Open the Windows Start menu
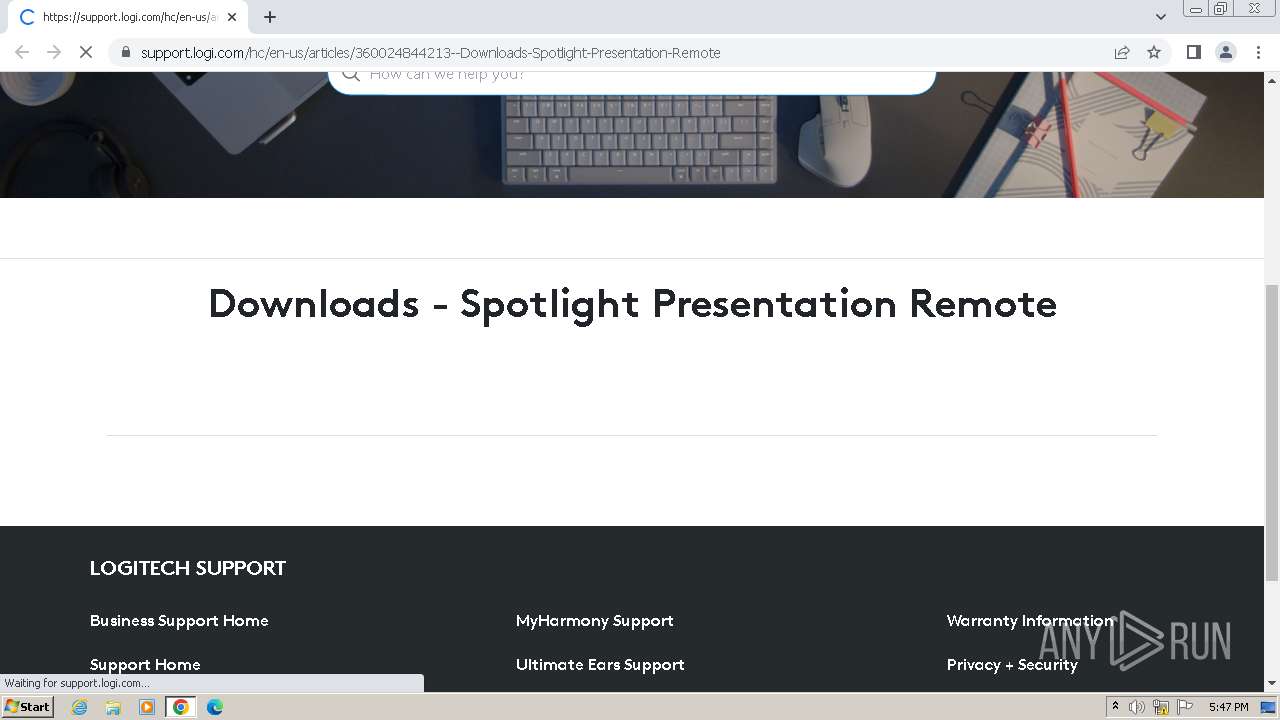Viewport: 1280px width, 720px height. click(x=28, y=706)
